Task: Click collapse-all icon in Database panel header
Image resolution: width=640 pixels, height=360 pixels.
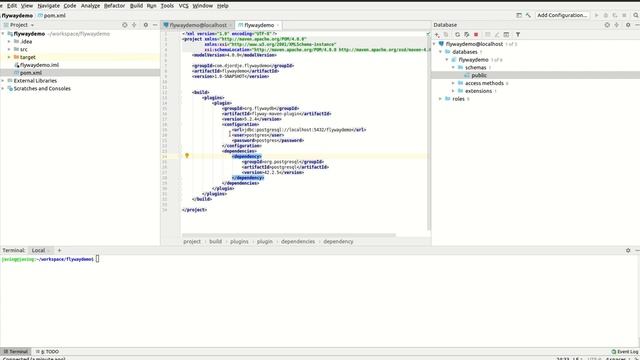Action: [617, 25]
